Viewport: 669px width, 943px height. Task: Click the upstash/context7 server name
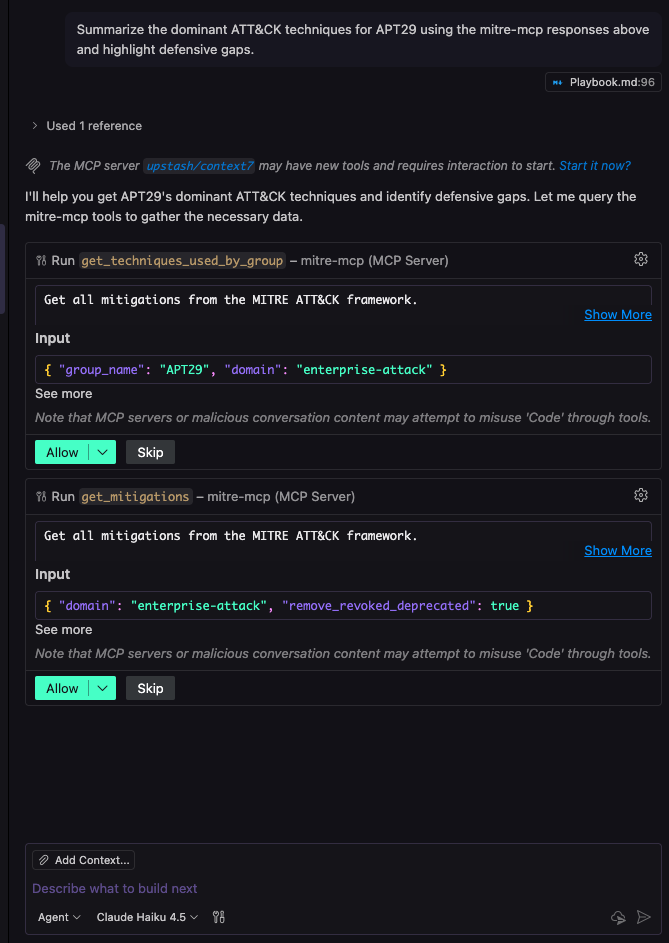200,165
